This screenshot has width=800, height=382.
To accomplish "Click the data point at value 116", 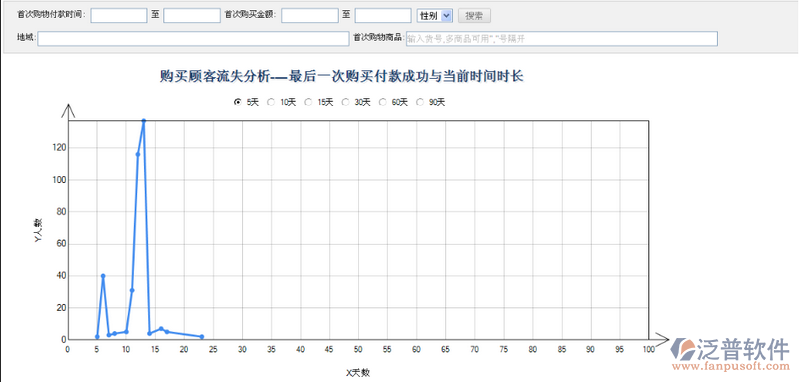I will pyautogui.click(x=138, y=155).
